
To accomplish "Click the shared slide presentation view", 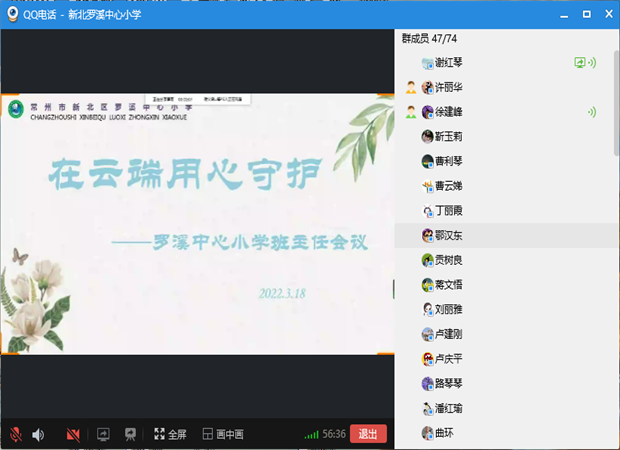I will pyautogui.click(x=197, y=223).
